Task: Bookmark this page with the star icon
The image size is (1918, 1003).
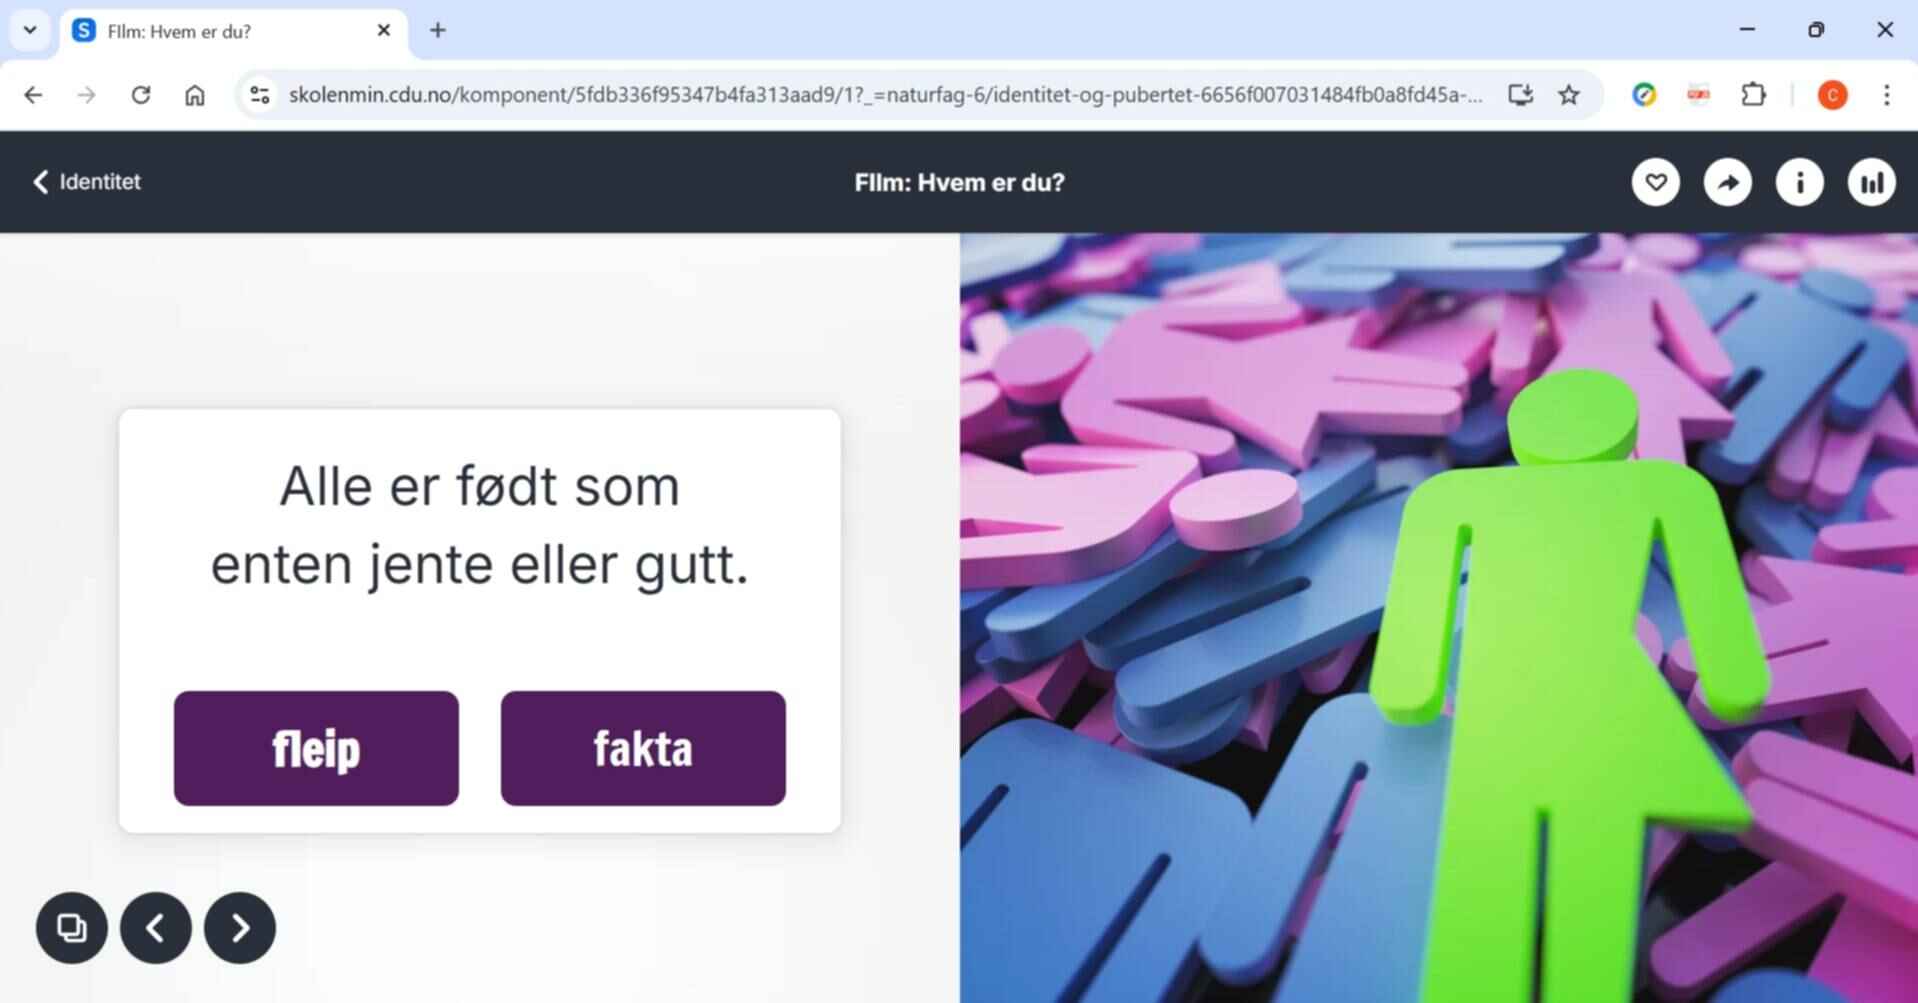Action: 1569,95
